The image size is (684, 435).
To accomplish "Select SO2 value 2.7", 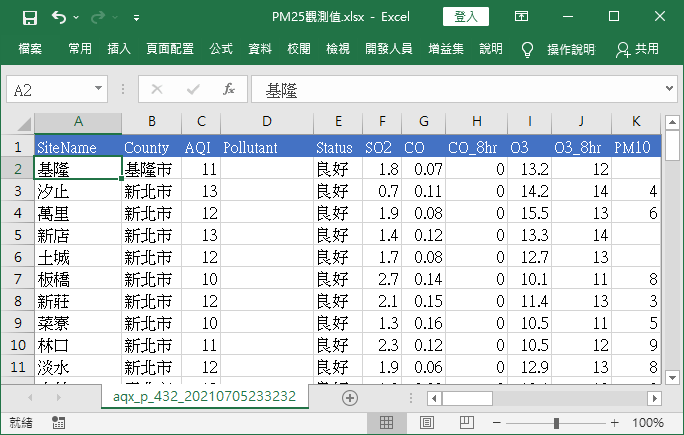I will point(382,279).
